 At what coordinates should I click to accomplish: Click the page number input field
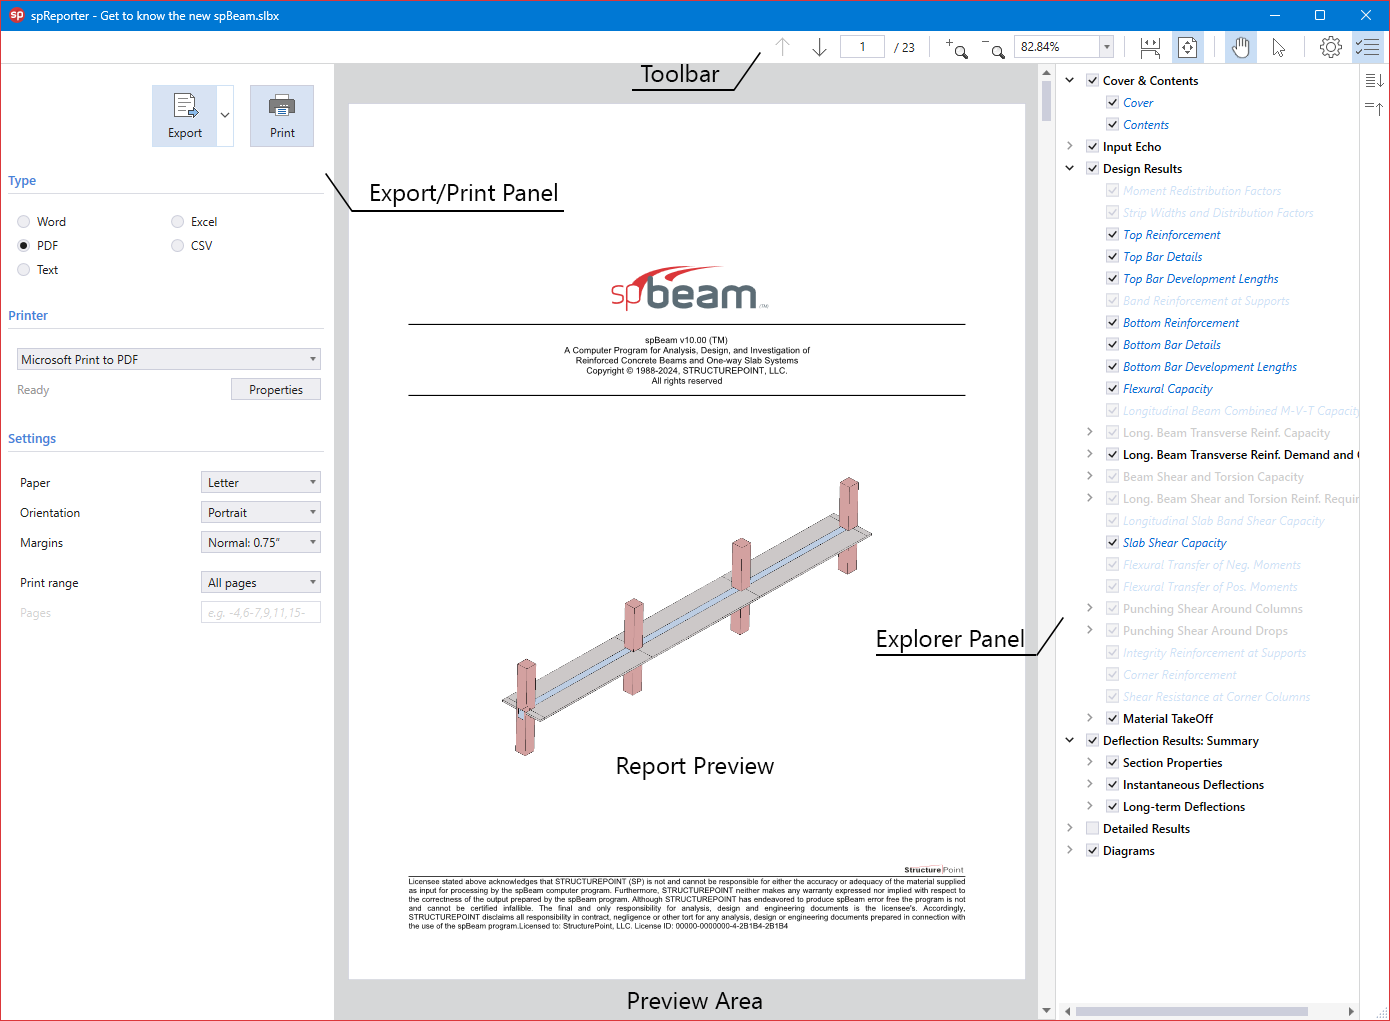tap(862, 47)
